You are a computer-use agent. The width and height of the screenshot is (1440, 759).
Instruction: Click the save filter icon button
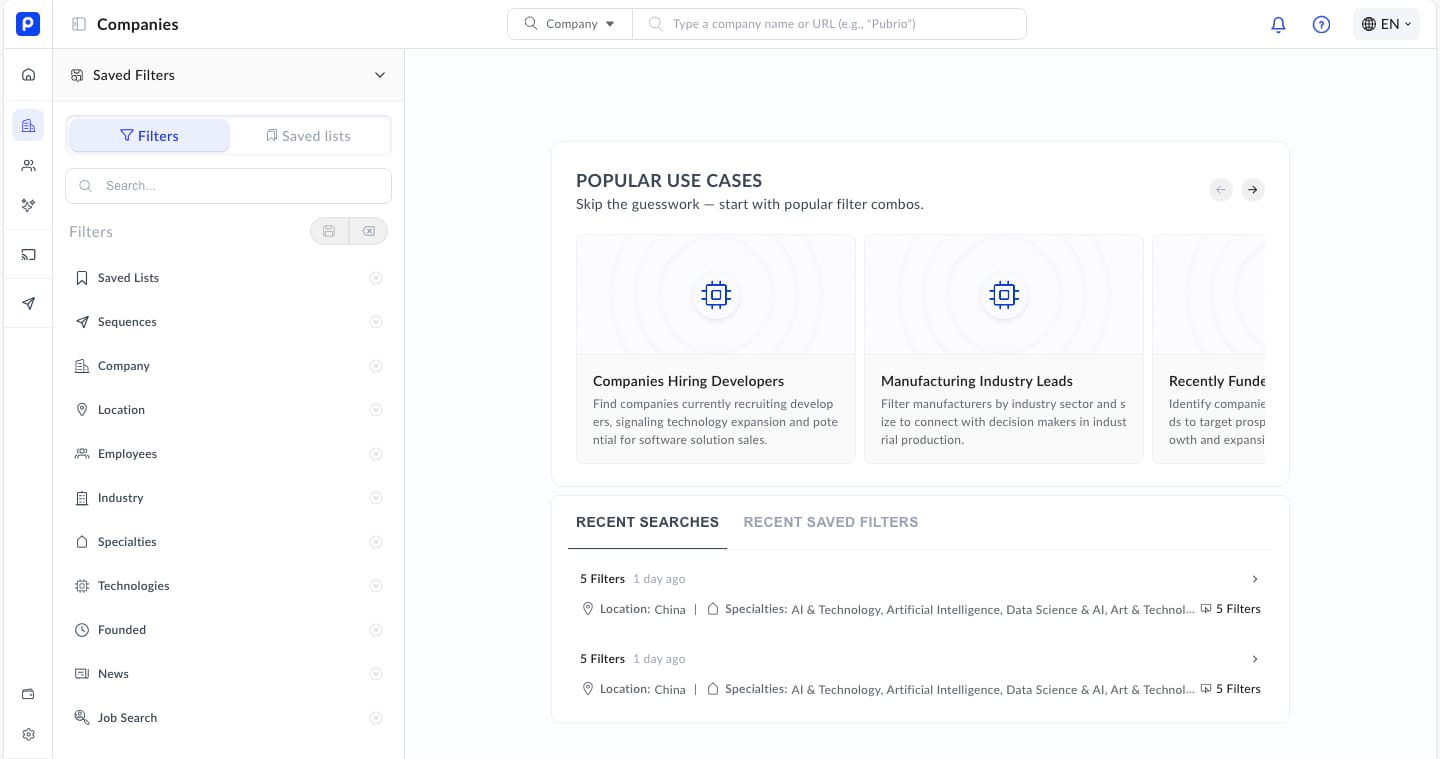(329, 232)
